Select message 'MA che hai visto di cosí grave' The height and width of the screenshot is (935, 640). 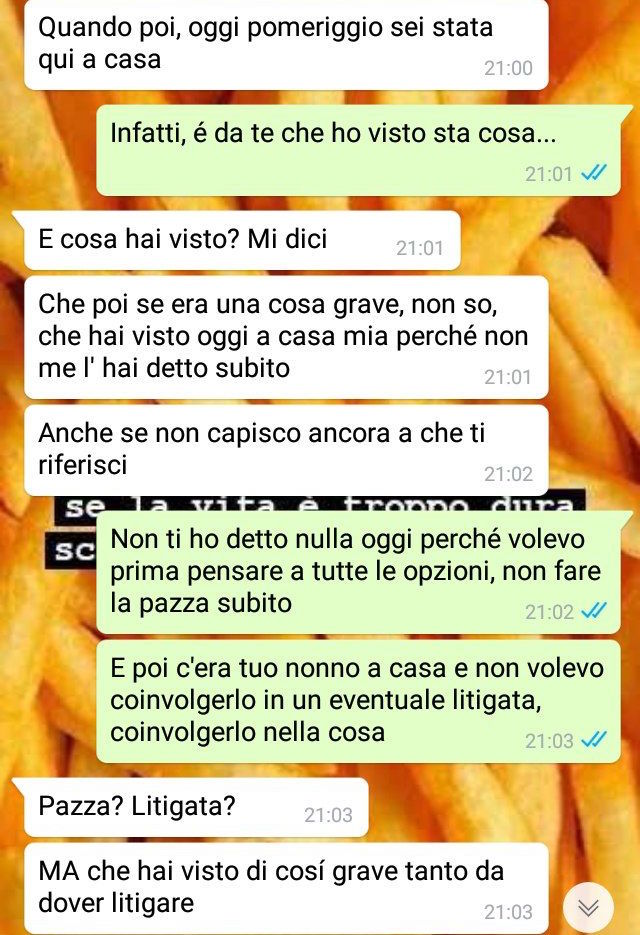click(x=286, y=888)
